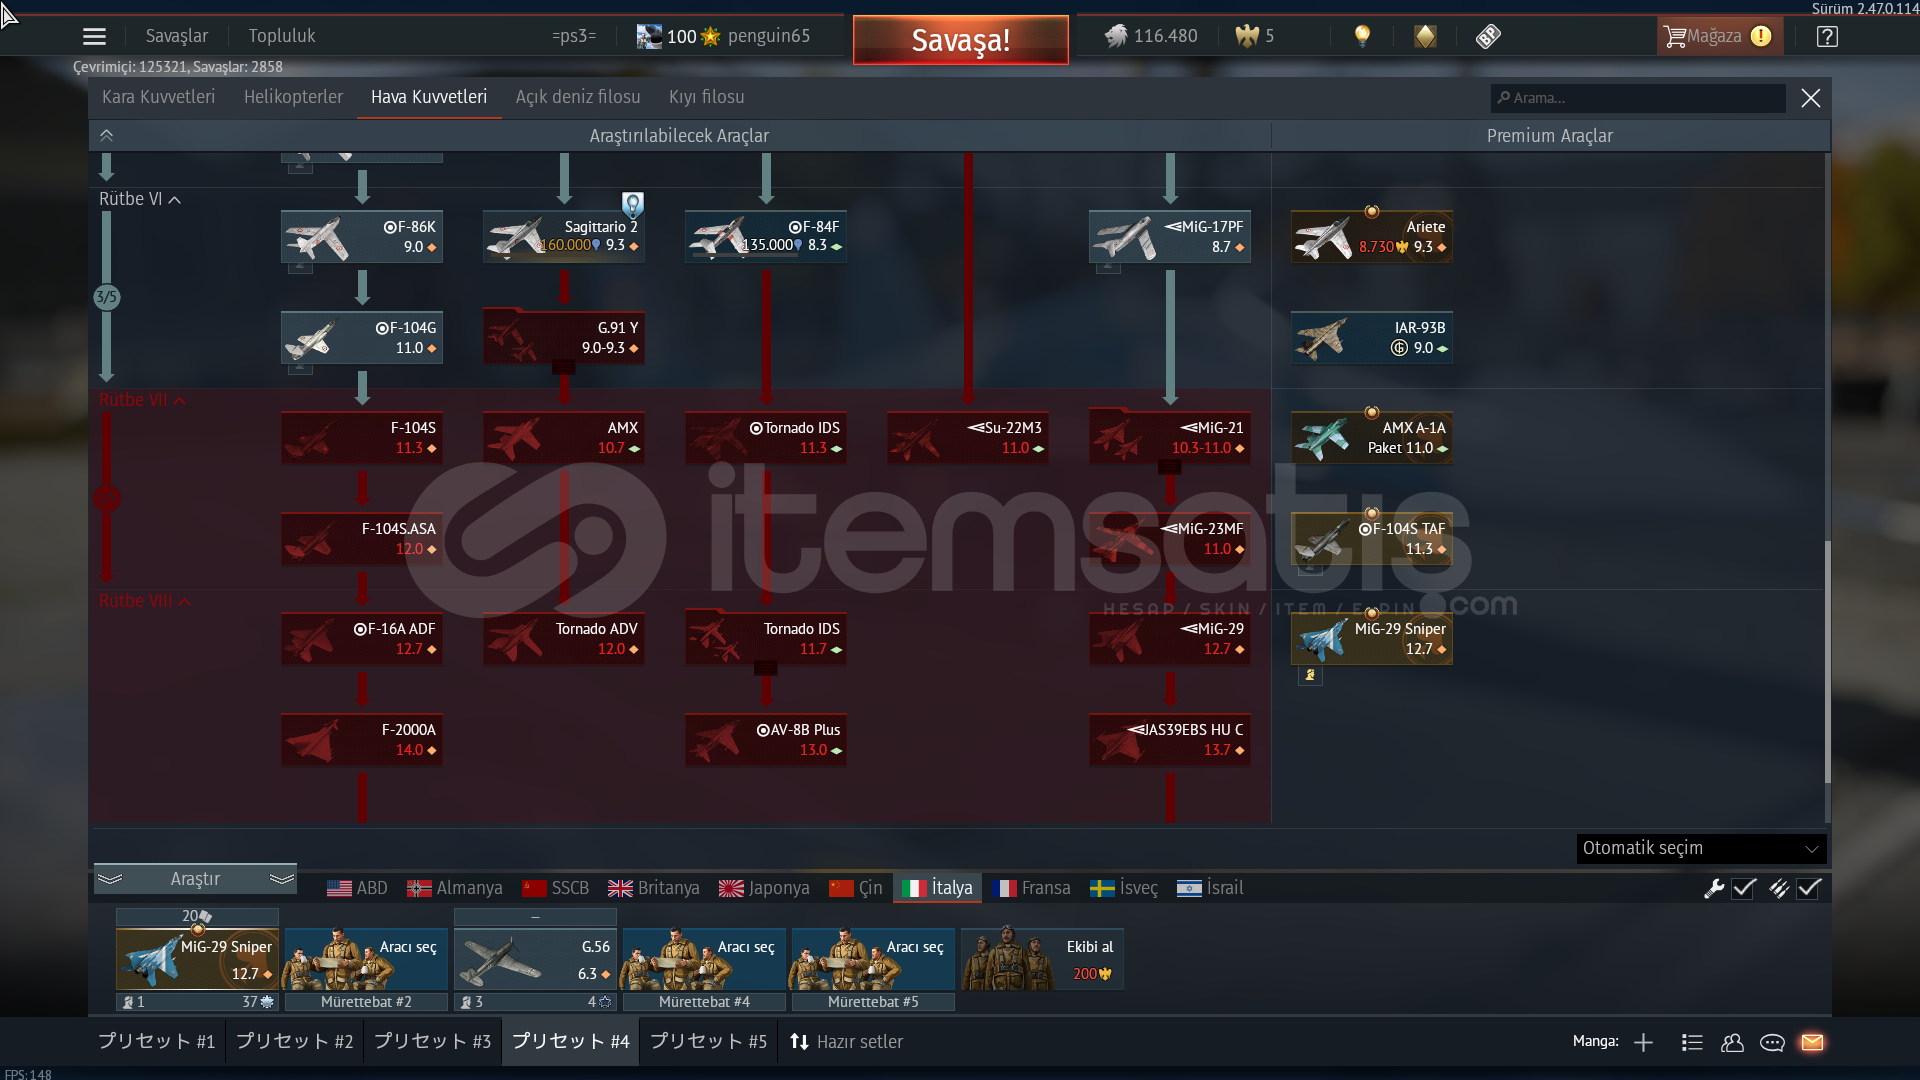Open the Otomatik seçim dropdown
1920x1080 pixels.
pos(1701,848)
